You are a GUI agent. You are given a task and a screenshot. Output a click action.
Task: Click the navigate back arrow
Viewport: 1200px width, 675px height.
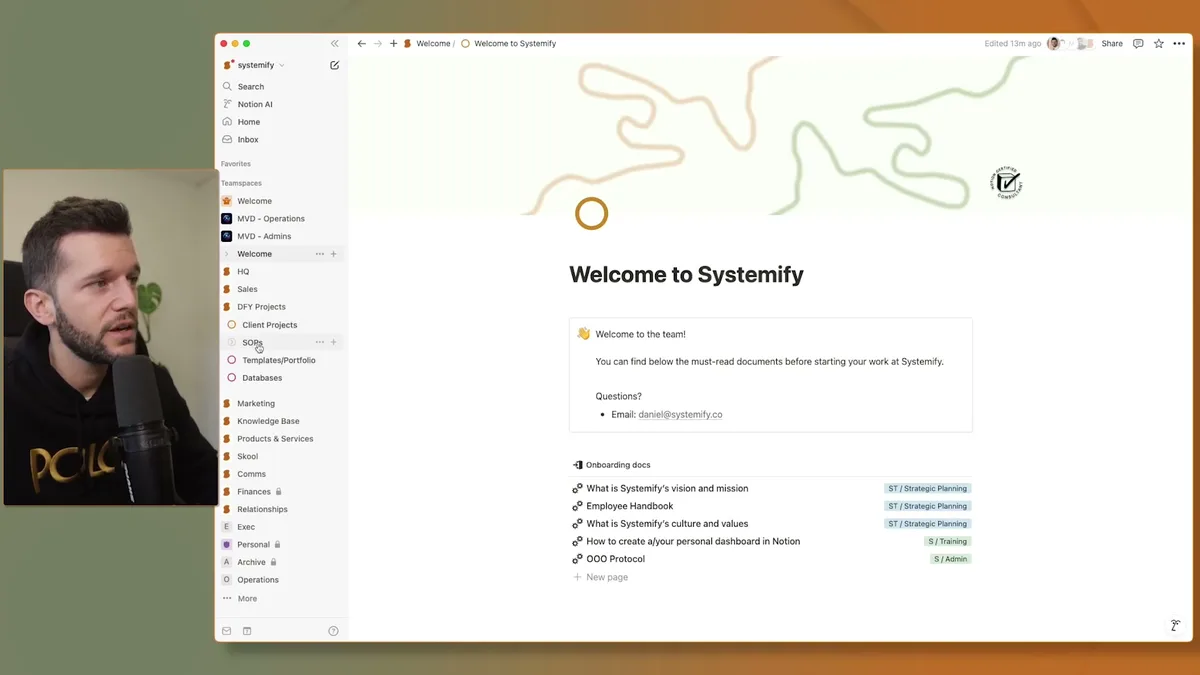pyautogui.click(x=361, y=43)
